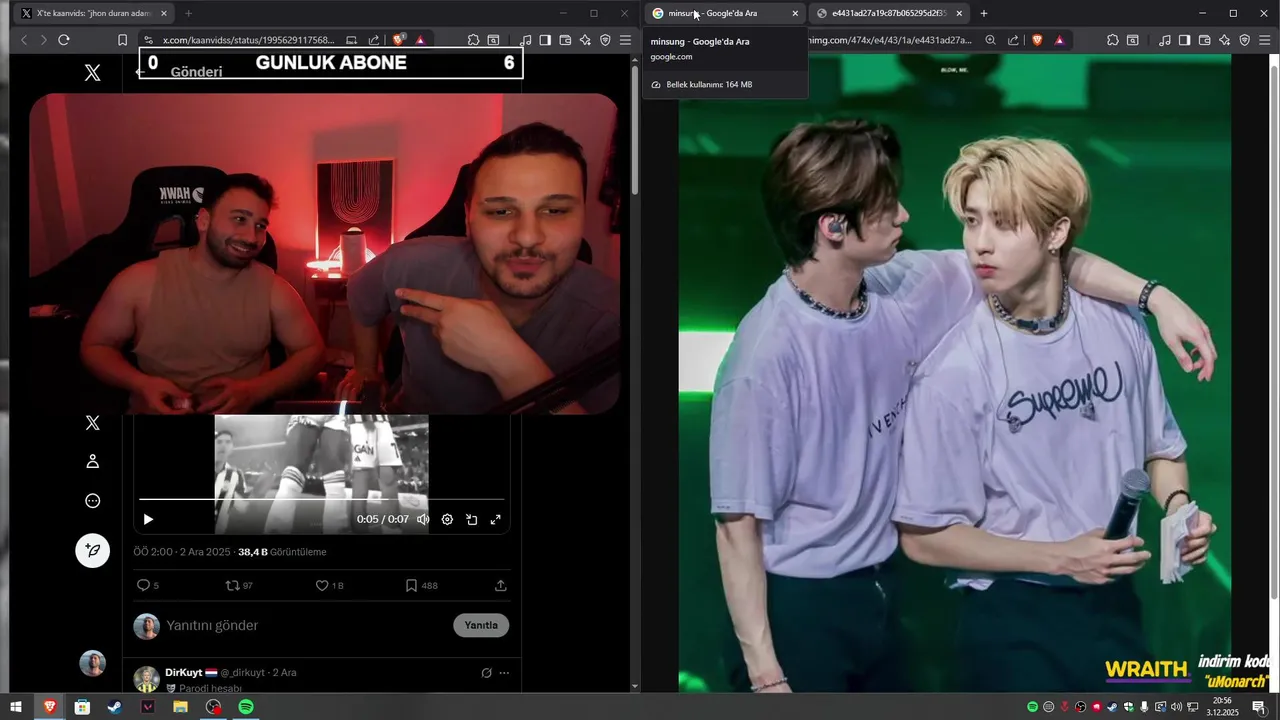Select the X'te kaanvids tab
This screenshot has width=1280, height=720.
pyautogui.click(x=95, y=13)
